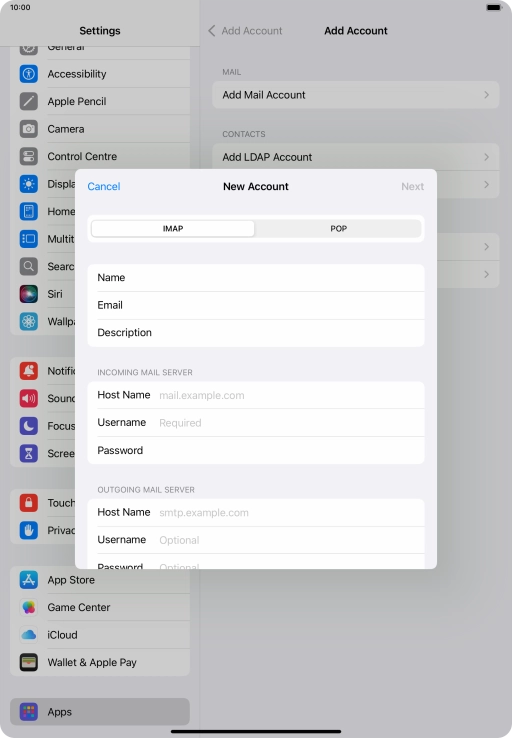
Task: Focus the Email field
Action: [256, 305]
